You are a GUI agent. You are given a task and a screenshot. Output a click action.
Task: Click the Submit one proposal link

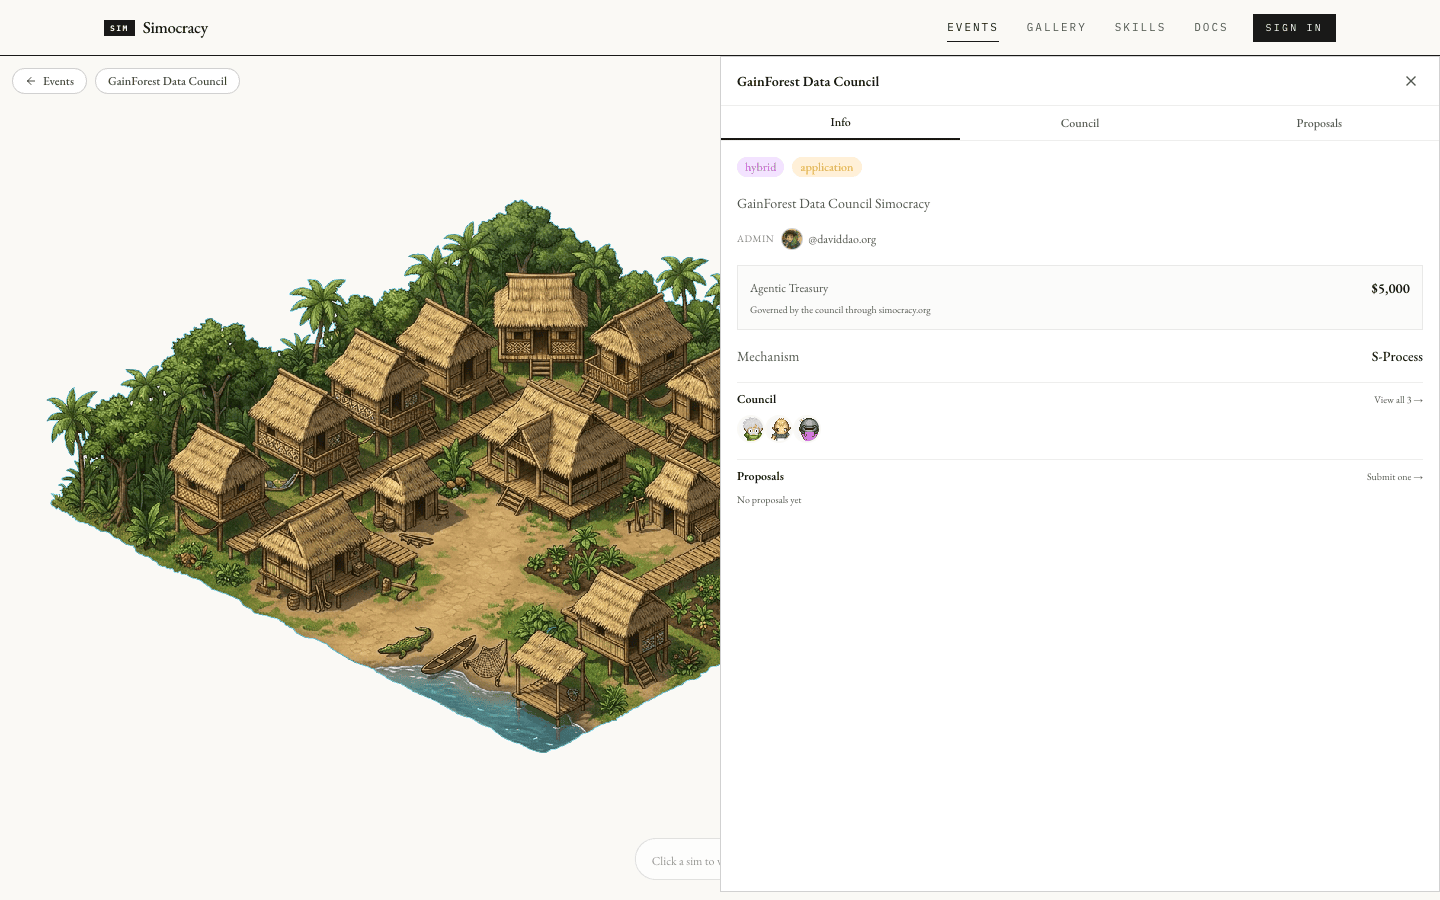[x=1395, y=477]
